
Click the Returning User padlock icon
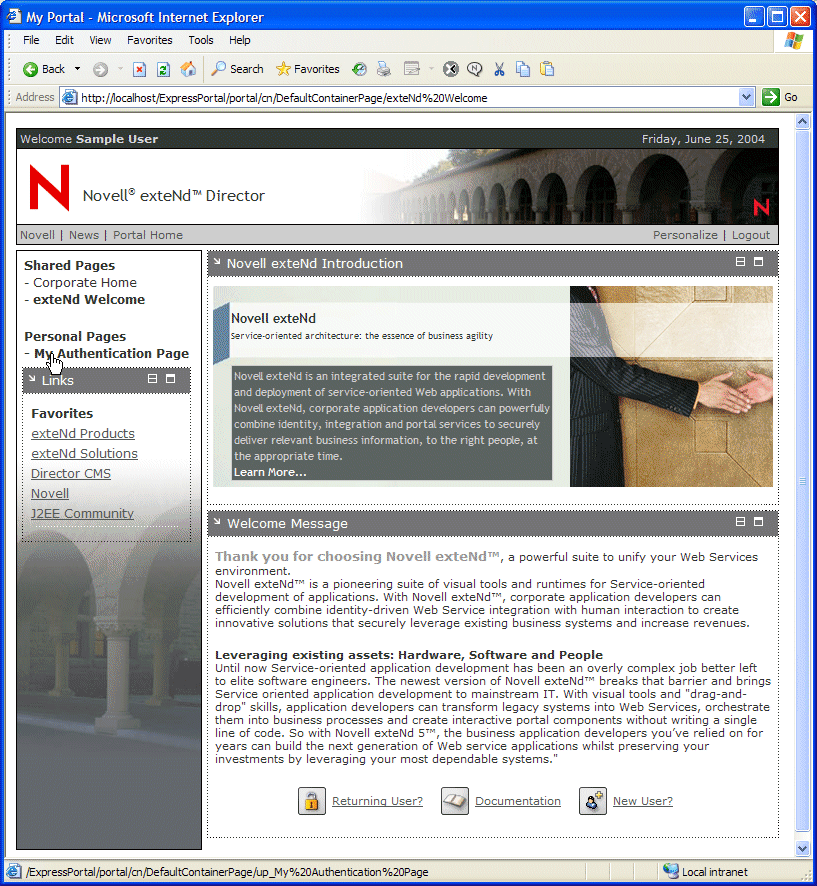[311, 801]
